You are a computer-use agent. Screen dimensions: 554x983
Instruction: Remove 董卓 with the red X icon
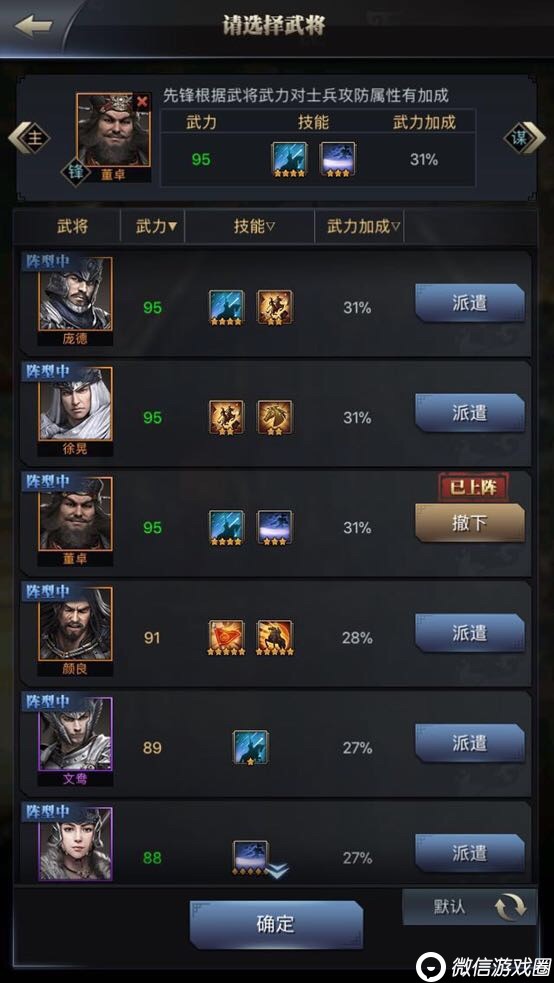(x=142, y=102)
